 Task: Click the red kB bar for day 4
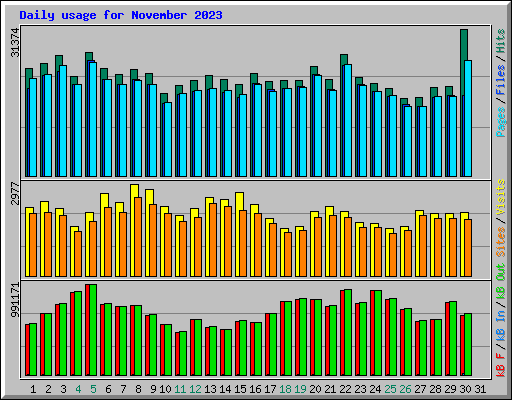click(x=72, y=334)
